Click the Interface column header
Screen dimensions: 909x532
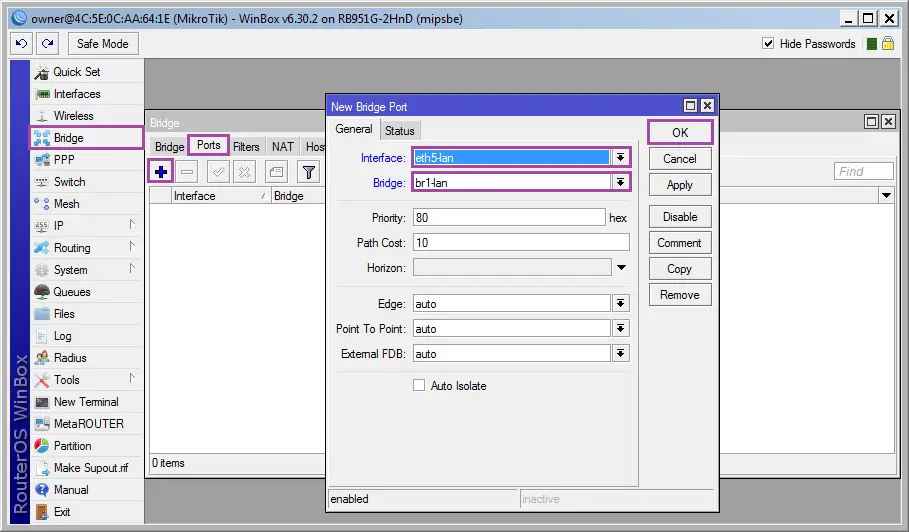point(221,196)
